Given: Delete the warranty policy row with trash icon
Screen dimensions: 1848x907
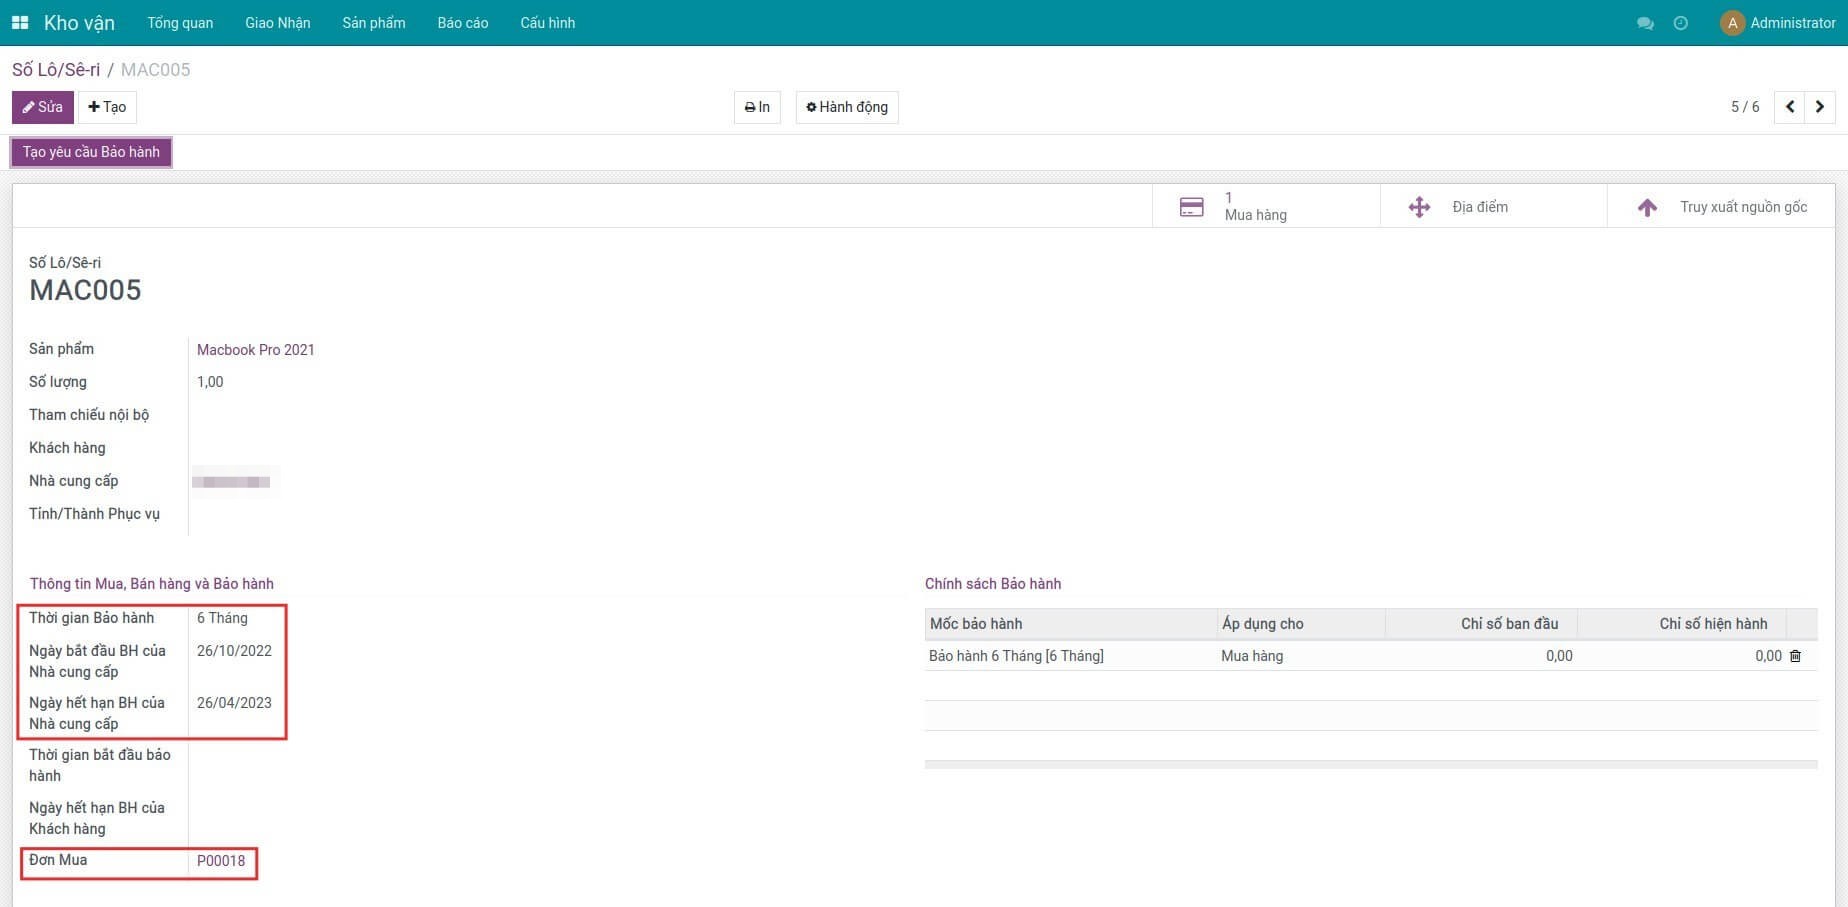Looking at the screenshot, I should tap(1795, 656).
